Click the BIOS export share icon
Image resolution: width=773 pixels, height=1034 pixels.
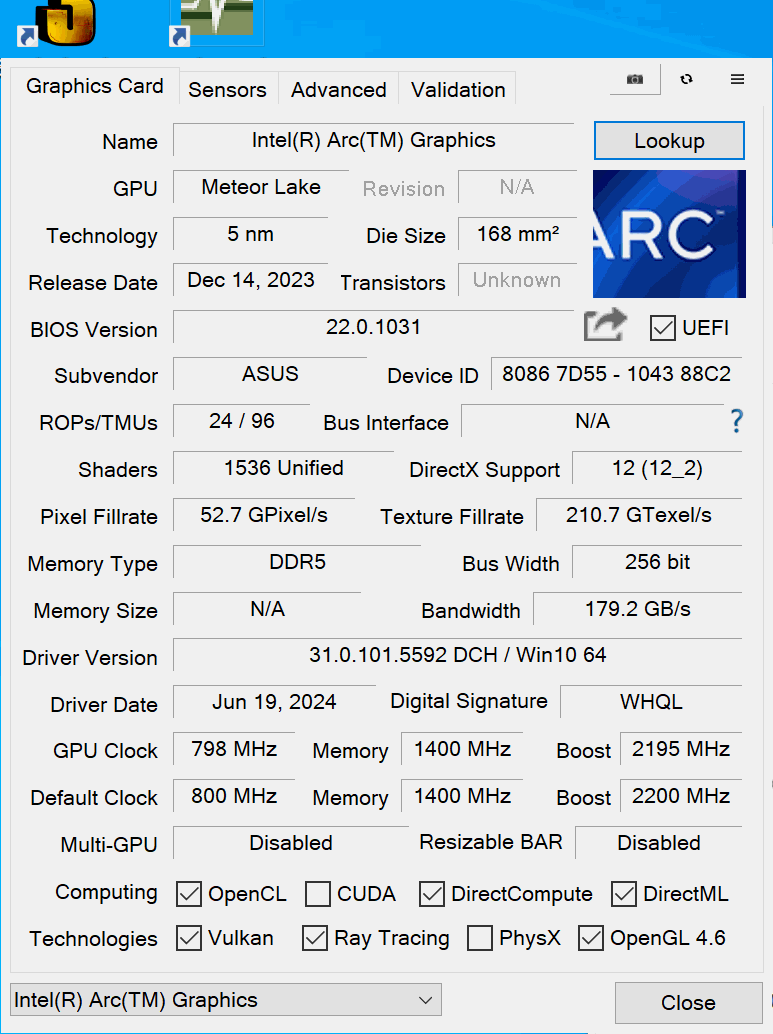click(605, 326)
